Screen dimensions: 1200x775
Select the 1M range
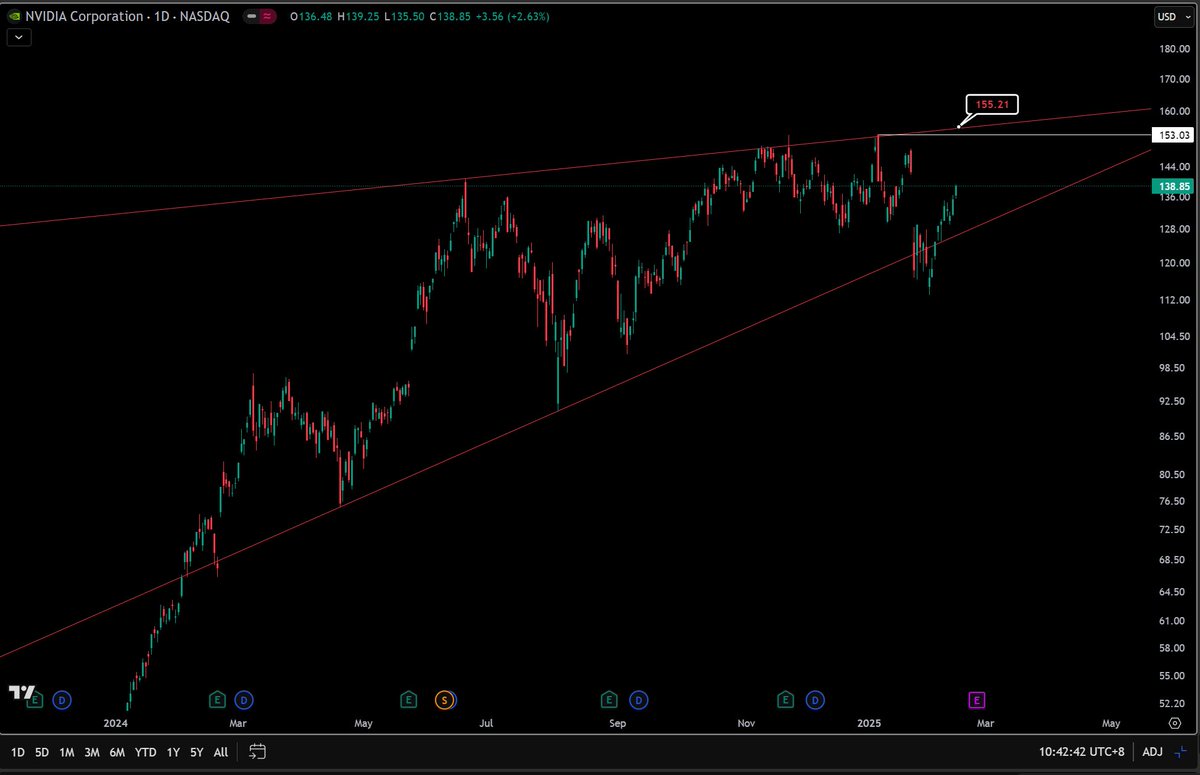[67, 752]
